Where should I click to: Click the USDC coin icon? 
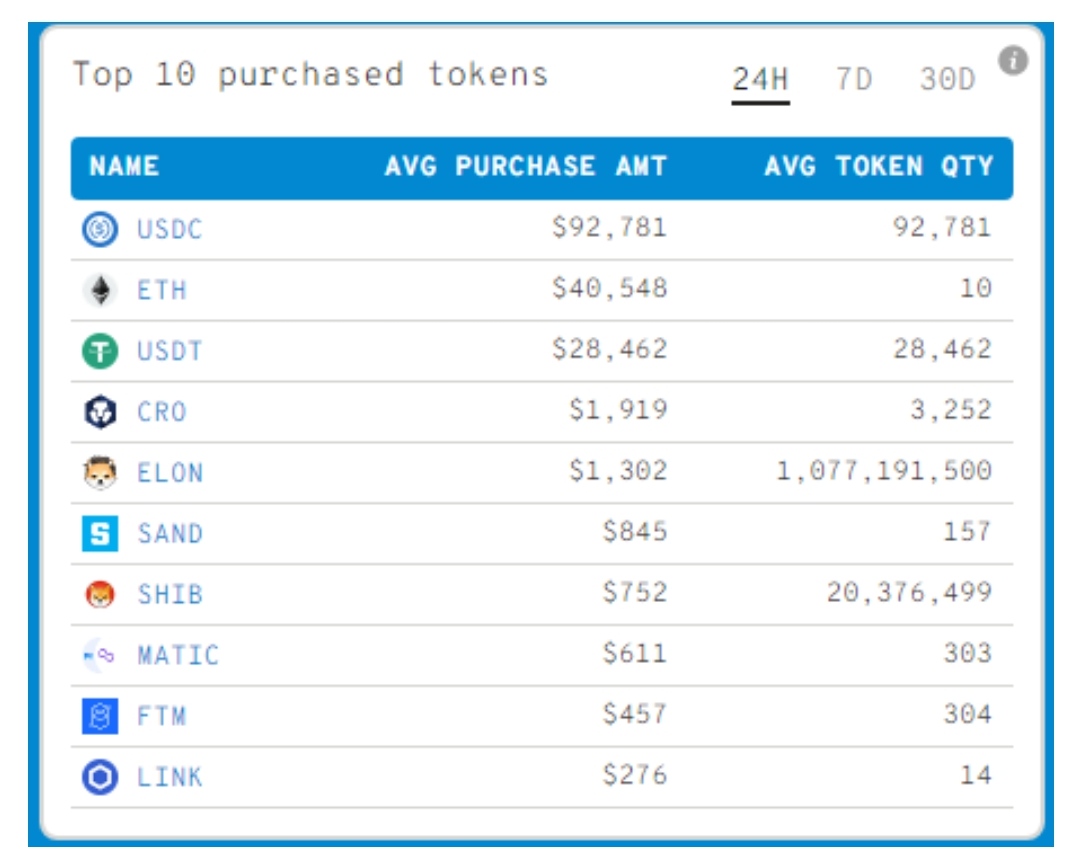pyautogui.click(x=100, y=230)
